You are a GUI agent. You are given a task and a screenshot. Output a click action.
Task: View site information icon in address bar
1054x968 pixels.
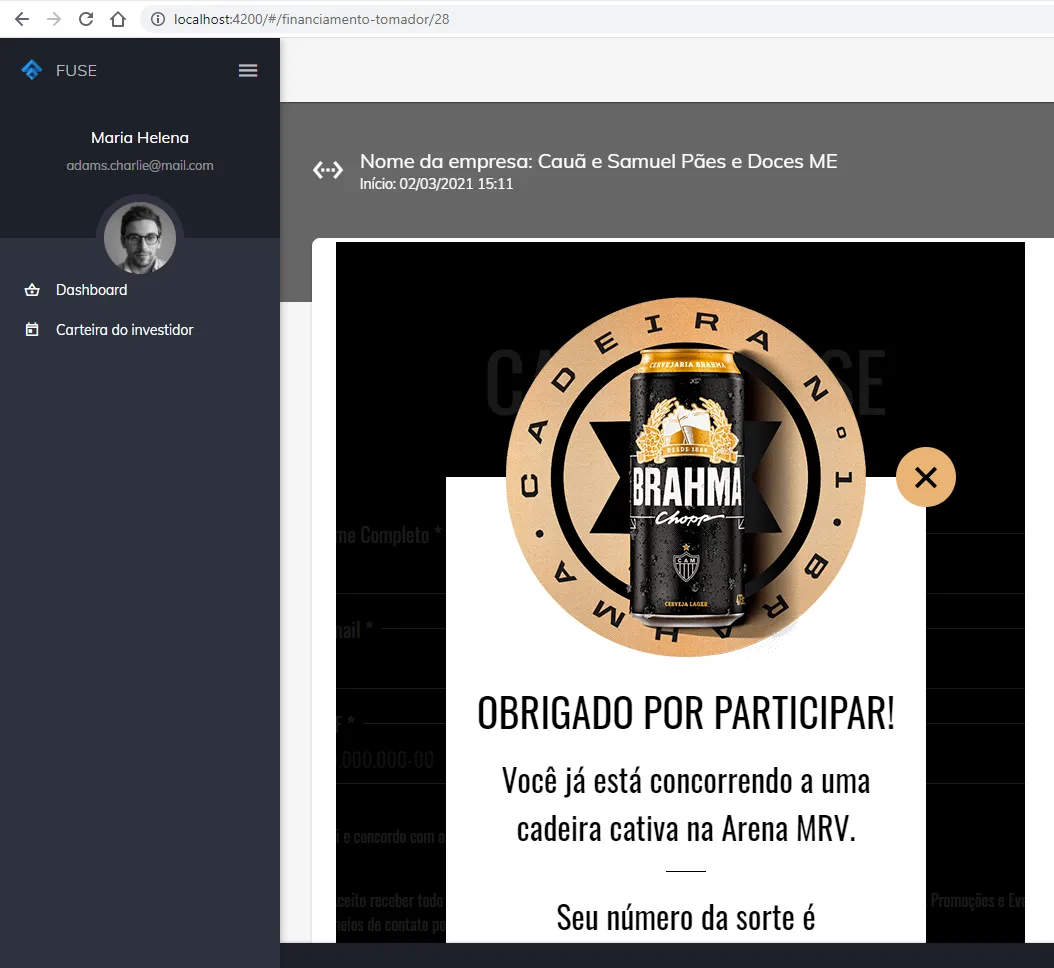click(157, 19)
